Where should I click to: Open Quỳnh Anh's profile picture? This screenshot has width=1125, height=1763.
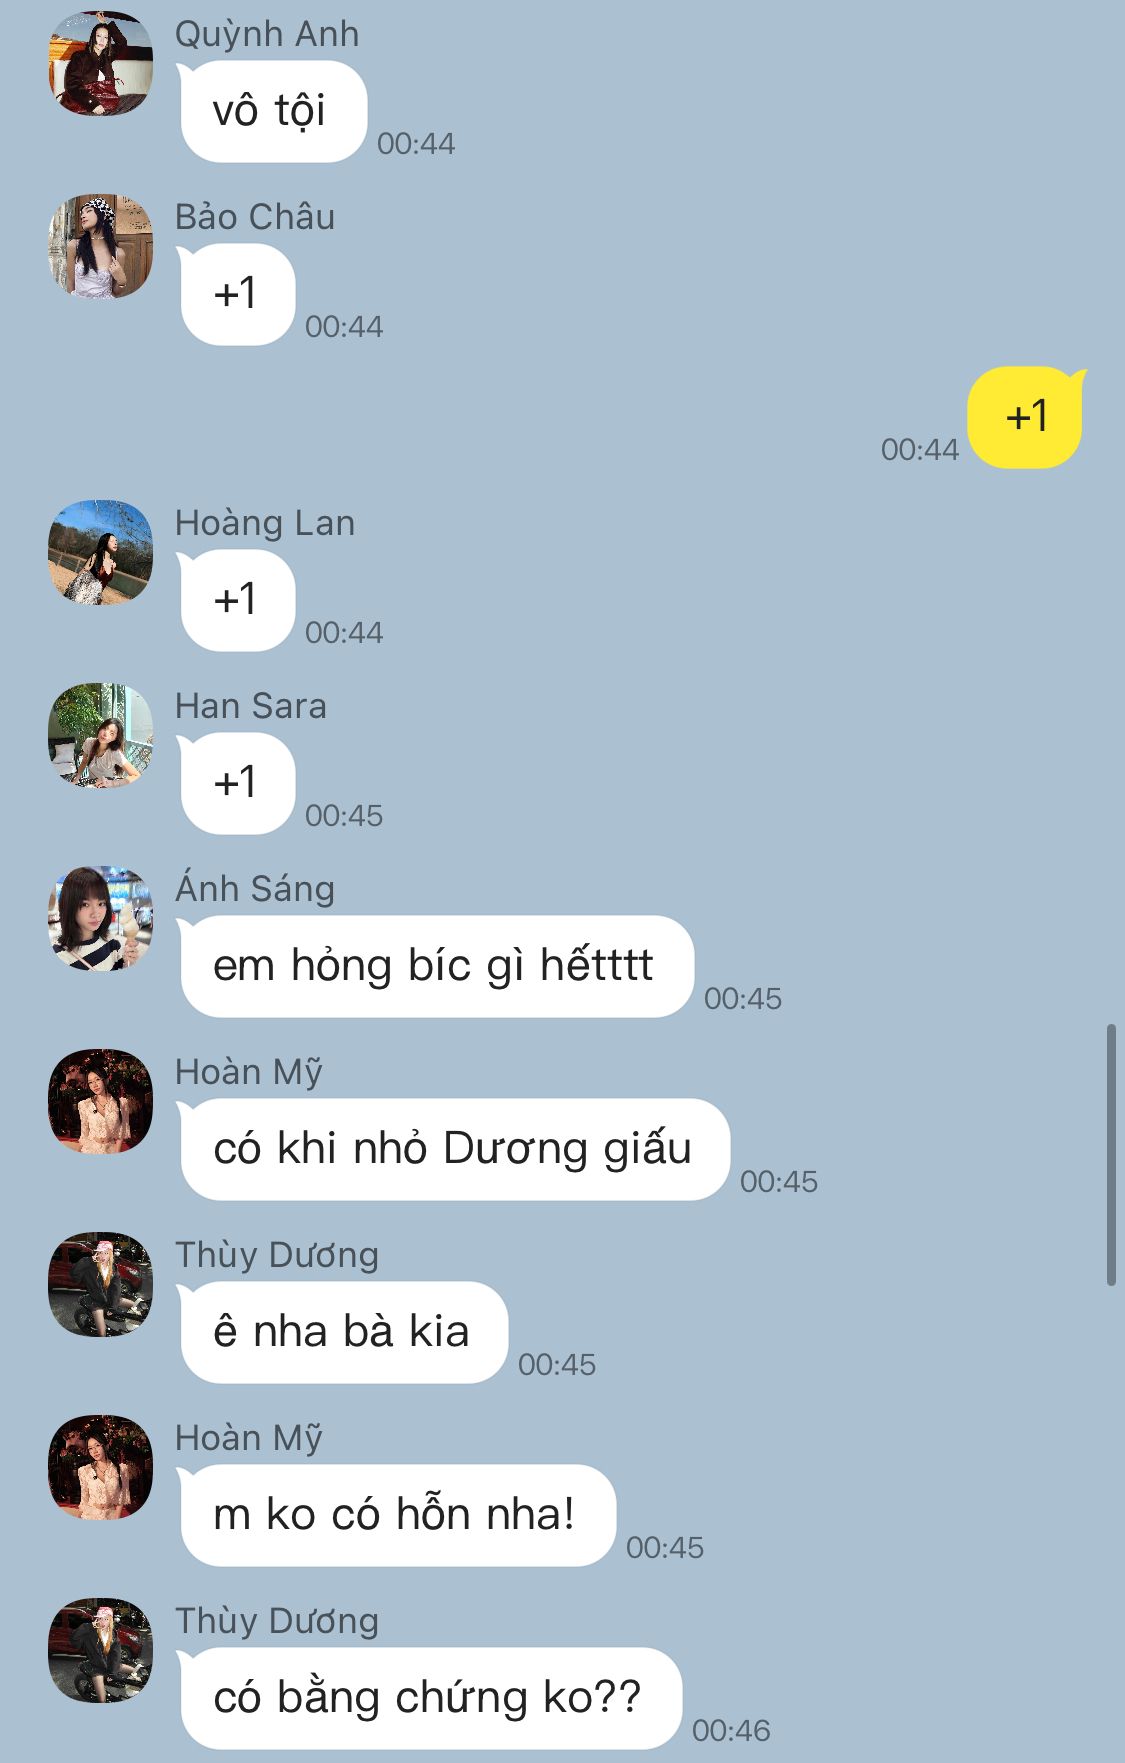[100, 63]
